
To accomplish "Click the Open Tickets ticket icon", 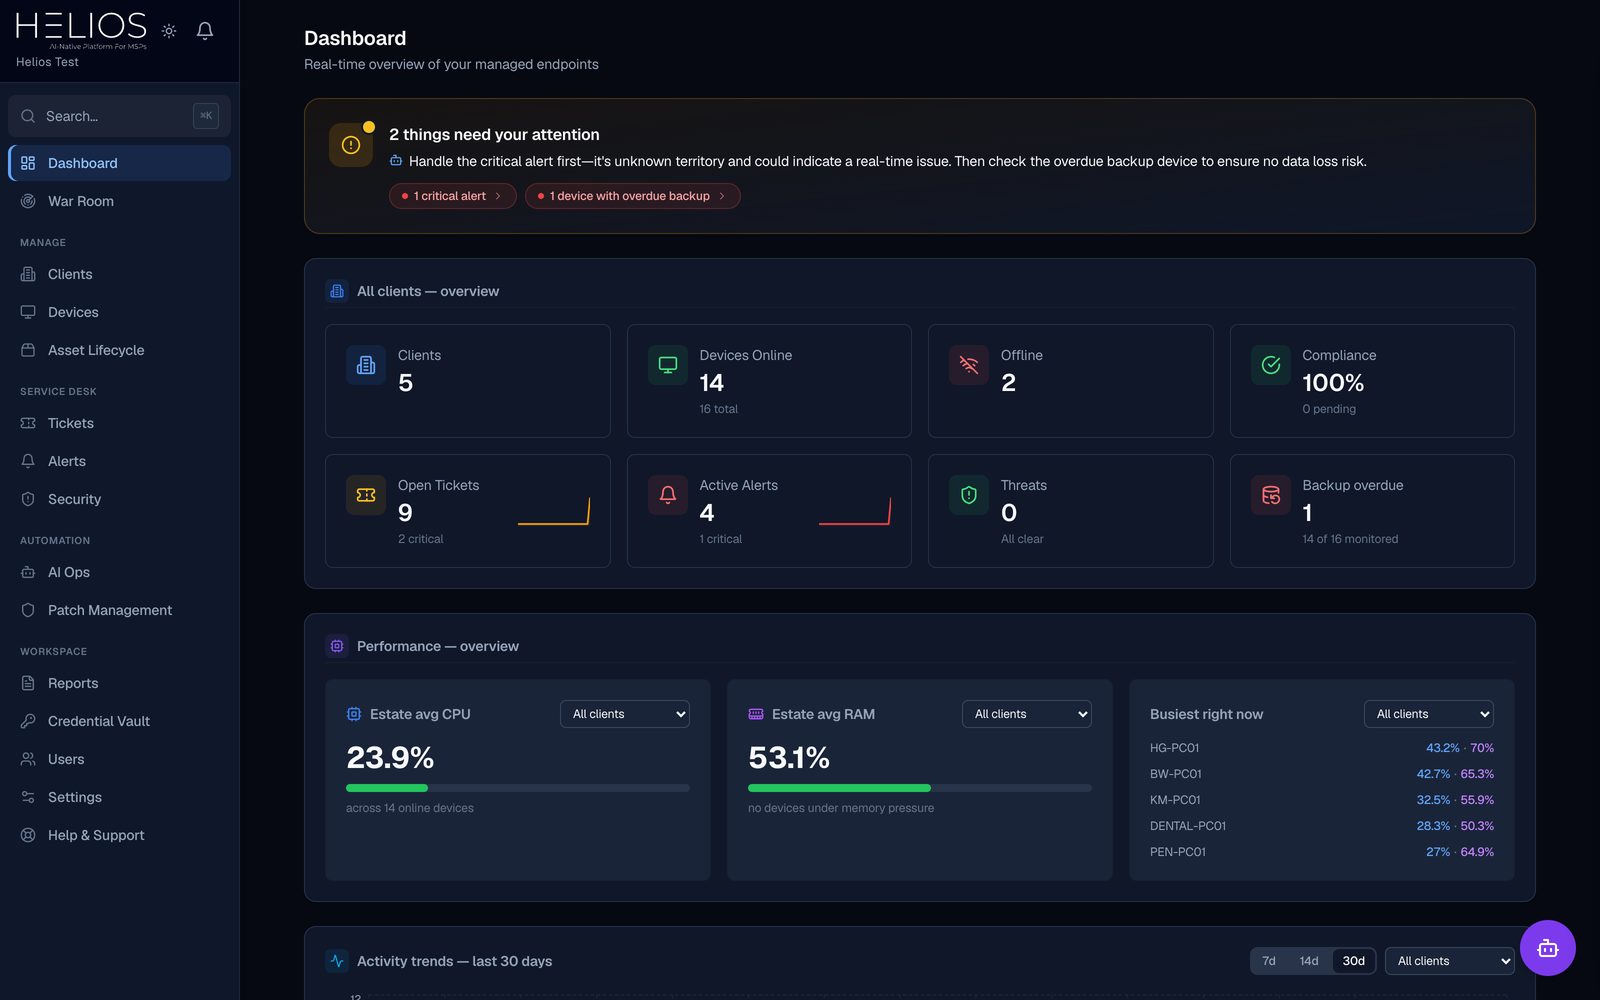I will click(x=366, y=495).
